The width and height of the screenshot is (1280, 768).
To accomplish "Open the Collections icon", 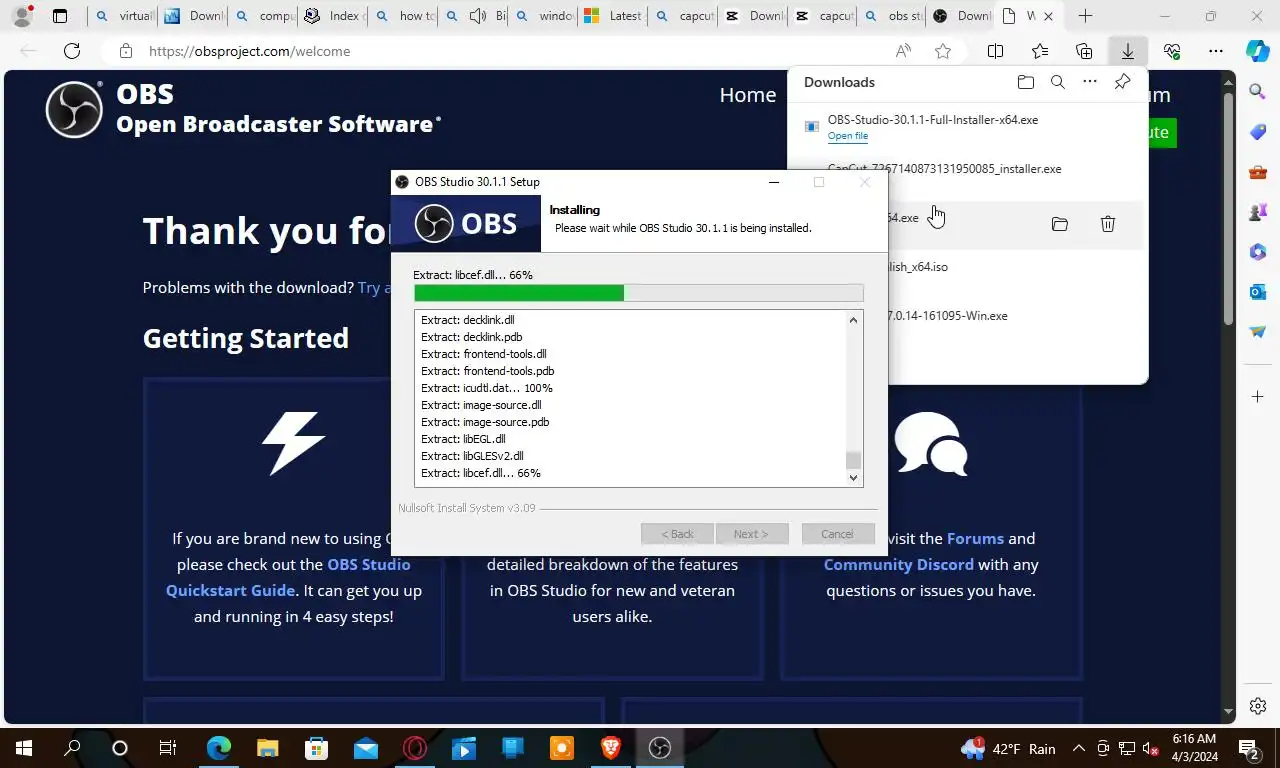I will [1084, 51].
